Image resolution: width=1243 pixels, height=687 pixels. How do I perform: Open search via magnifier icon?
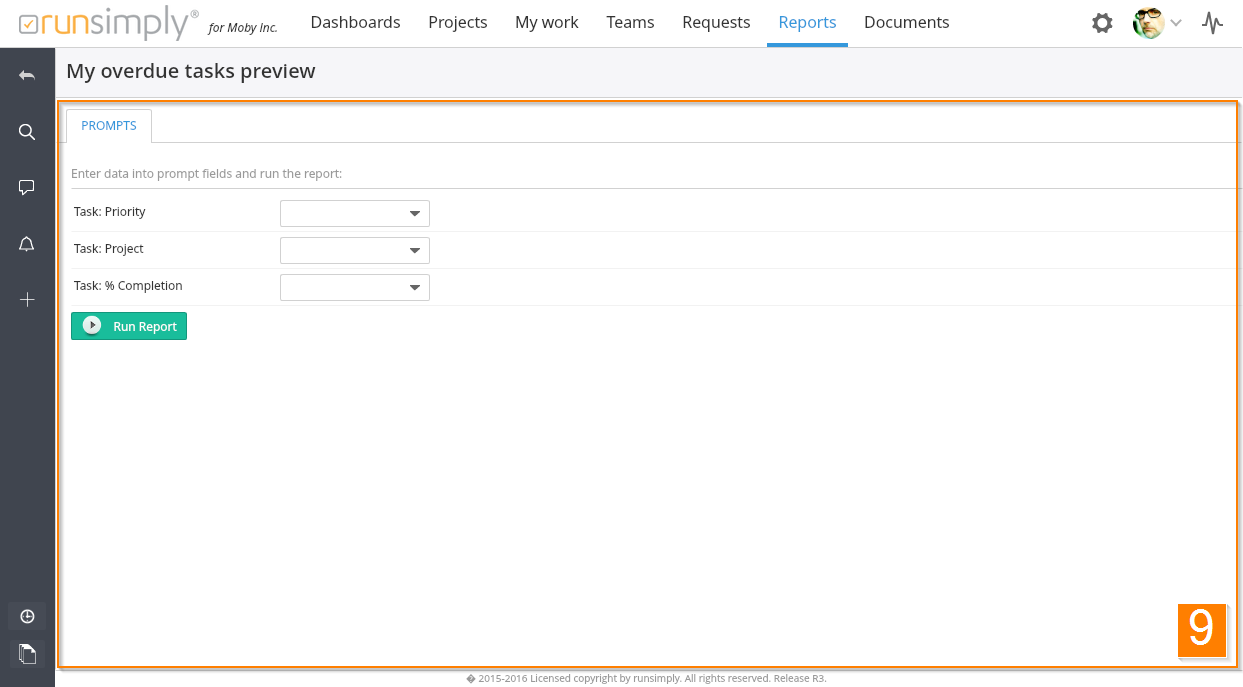click(x=27, y=132)
